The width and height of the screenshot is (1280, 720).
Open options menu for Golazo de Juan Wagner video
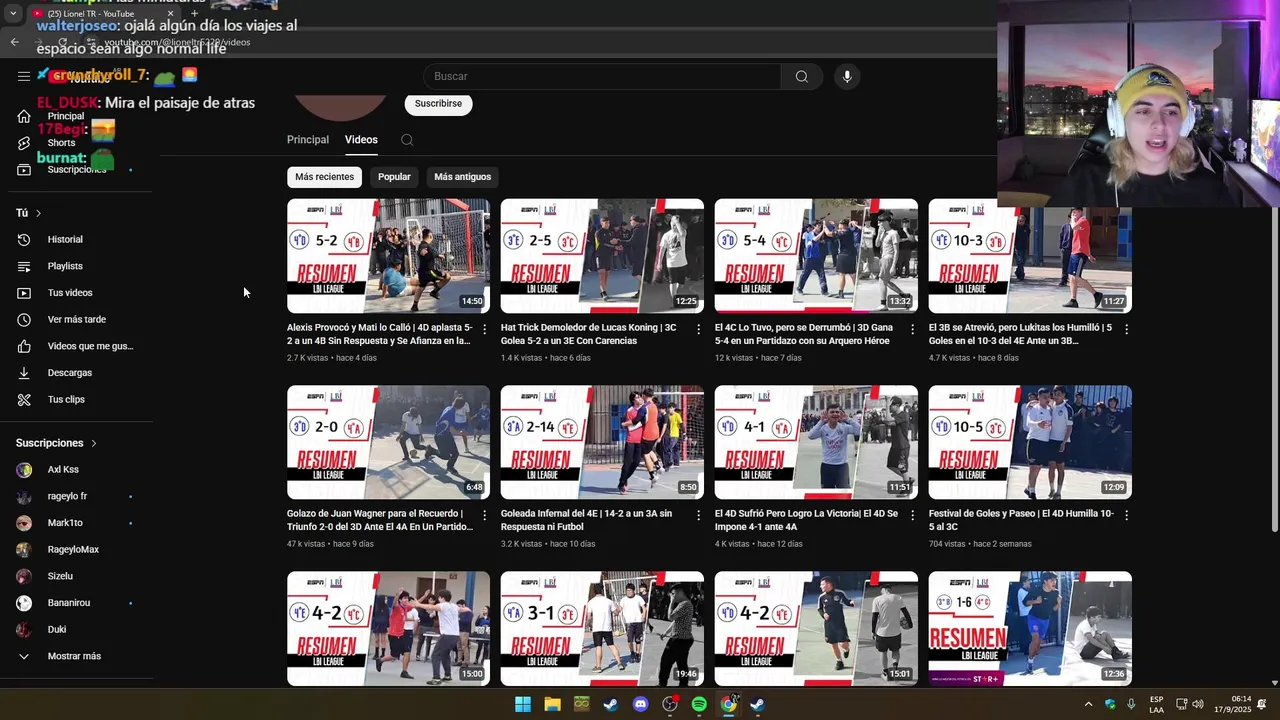485,515
